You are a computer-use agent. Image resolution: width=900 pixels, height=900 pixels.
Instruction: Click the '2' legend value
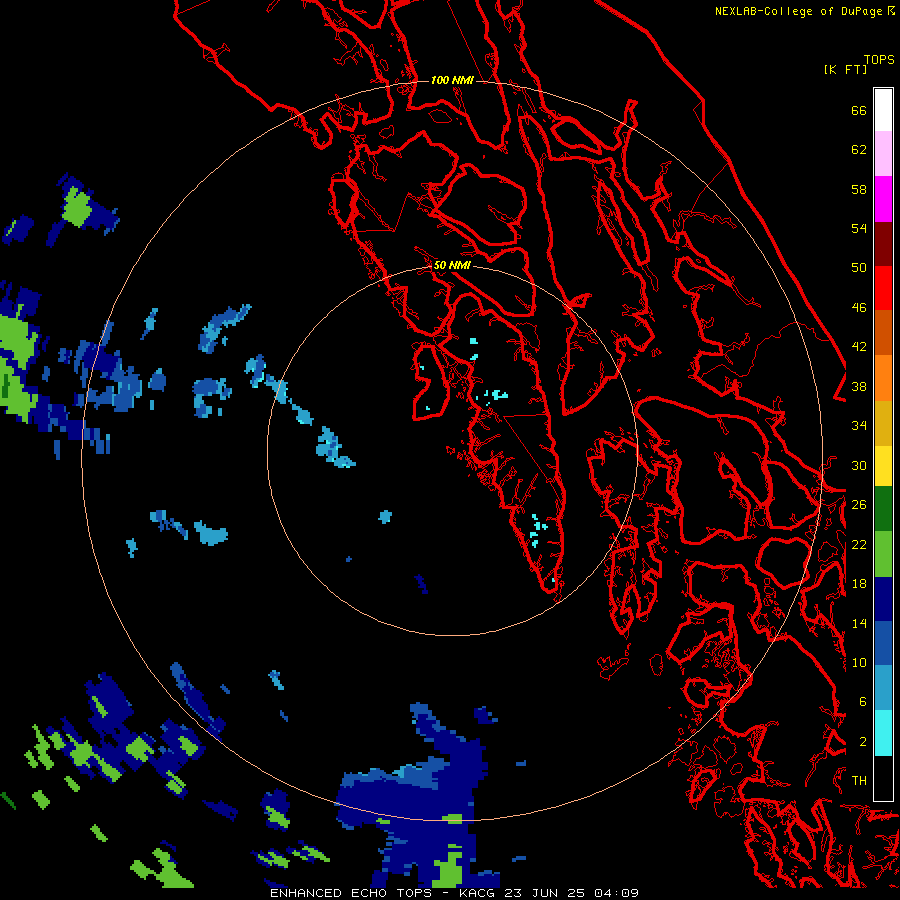pos(863,741)
